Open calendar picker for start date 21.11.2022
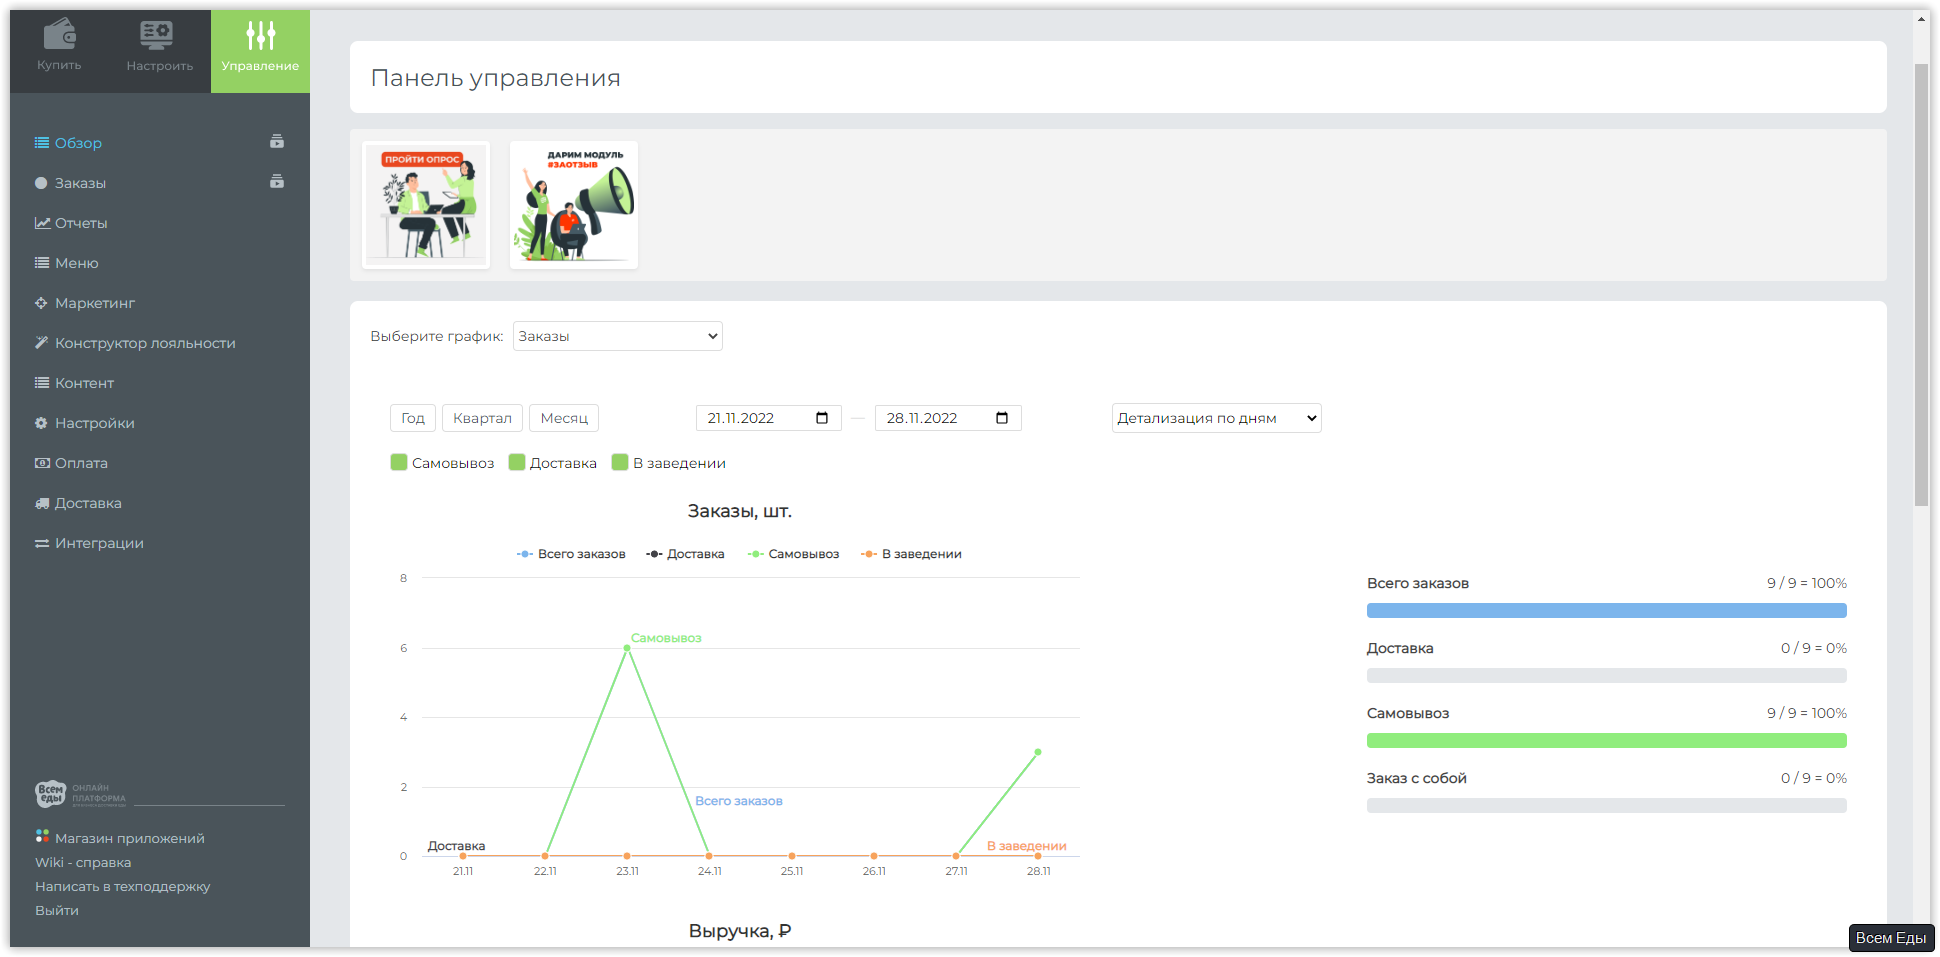1940x957 pixels. (x=822, y=418)
